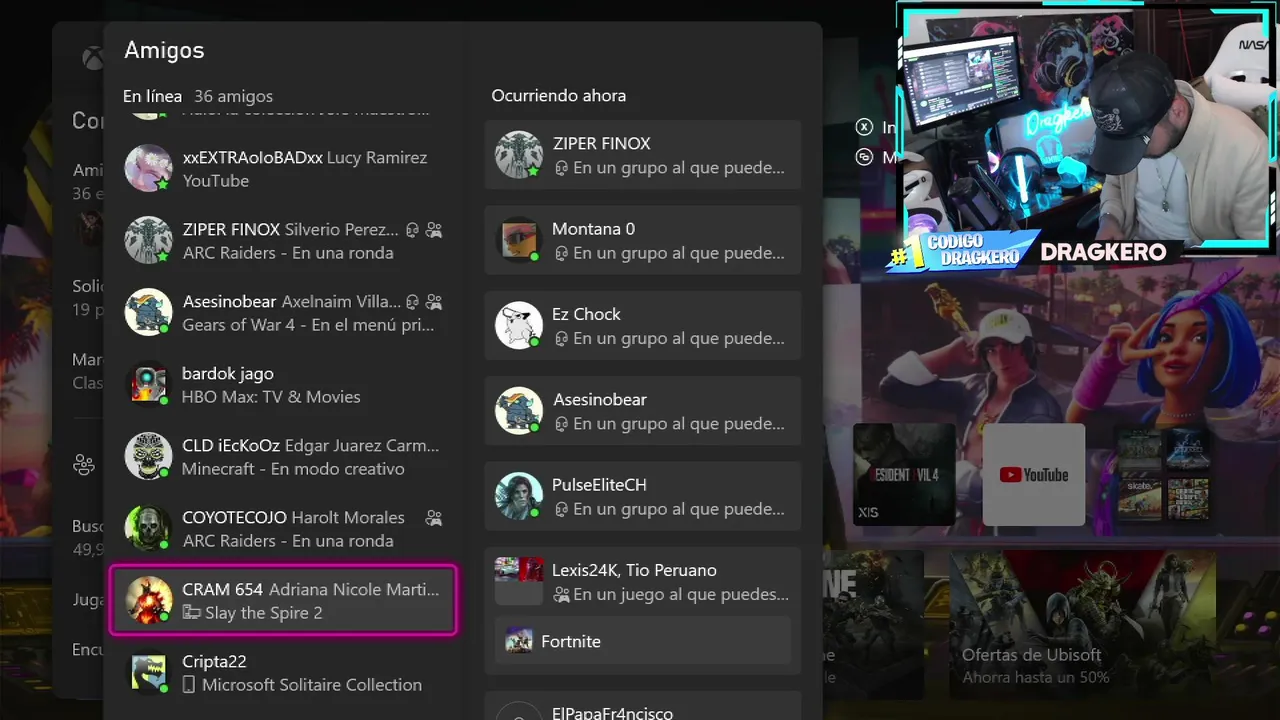This screenshot has height=720, width=1280.
Task: Open xxEXTRAoloBADxx avatar in friends list
Action: click(148, 168)
